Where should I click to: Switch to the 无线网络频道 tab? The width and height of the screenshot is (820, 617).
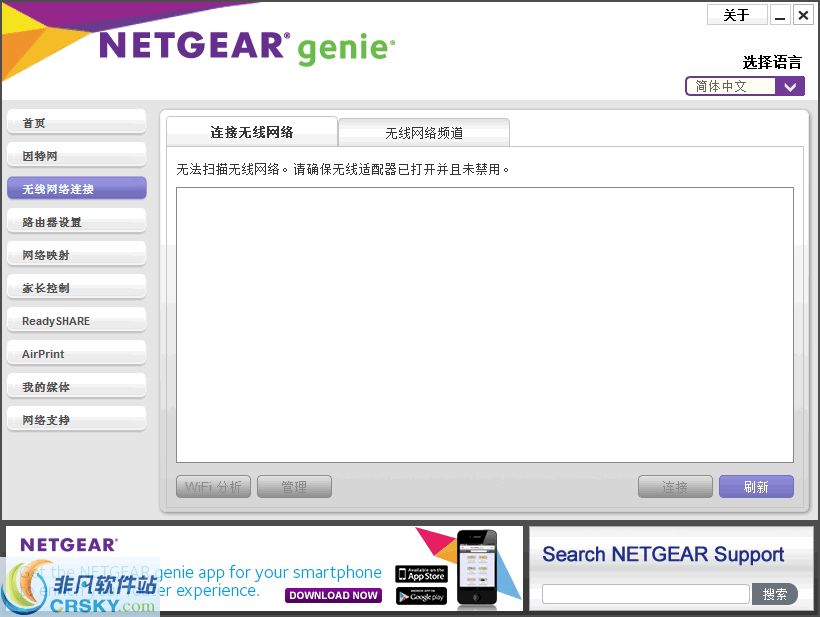(423, 132)
